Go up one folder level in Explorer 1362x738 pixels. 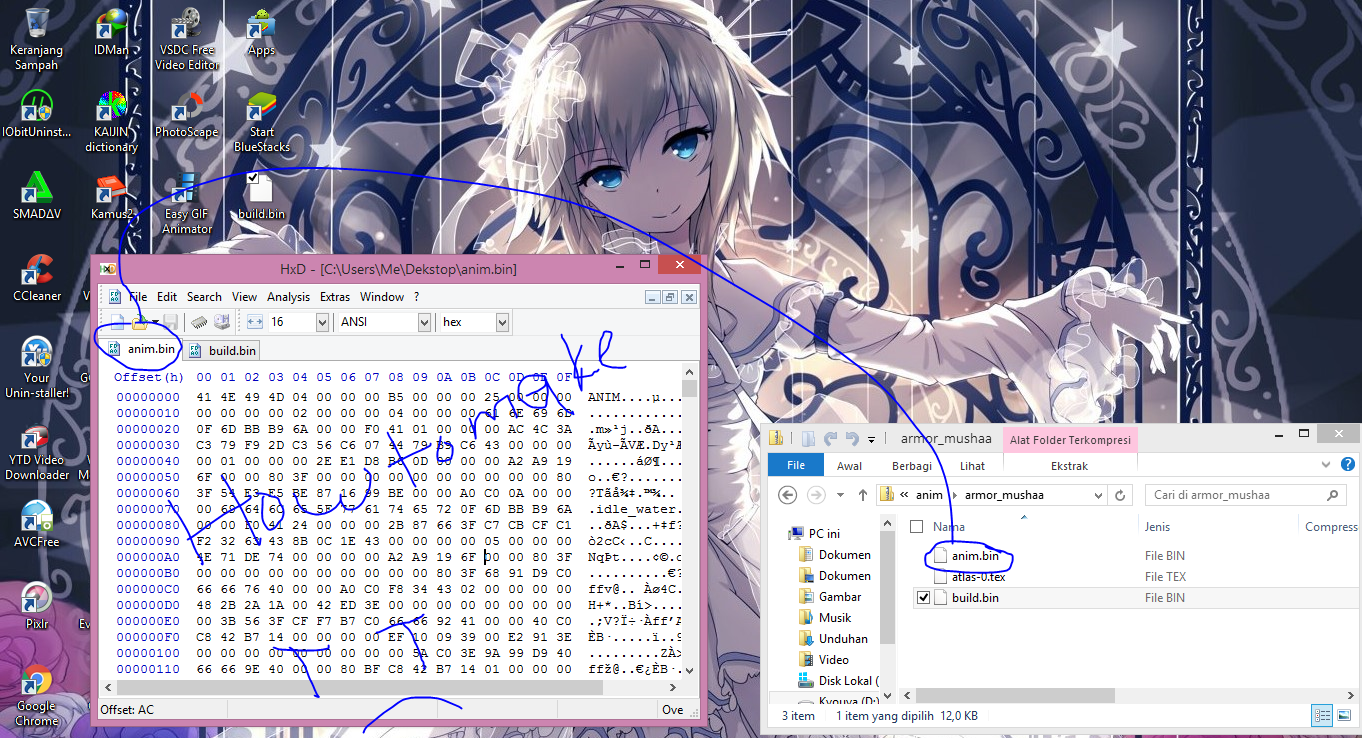(x=862, y=495)
